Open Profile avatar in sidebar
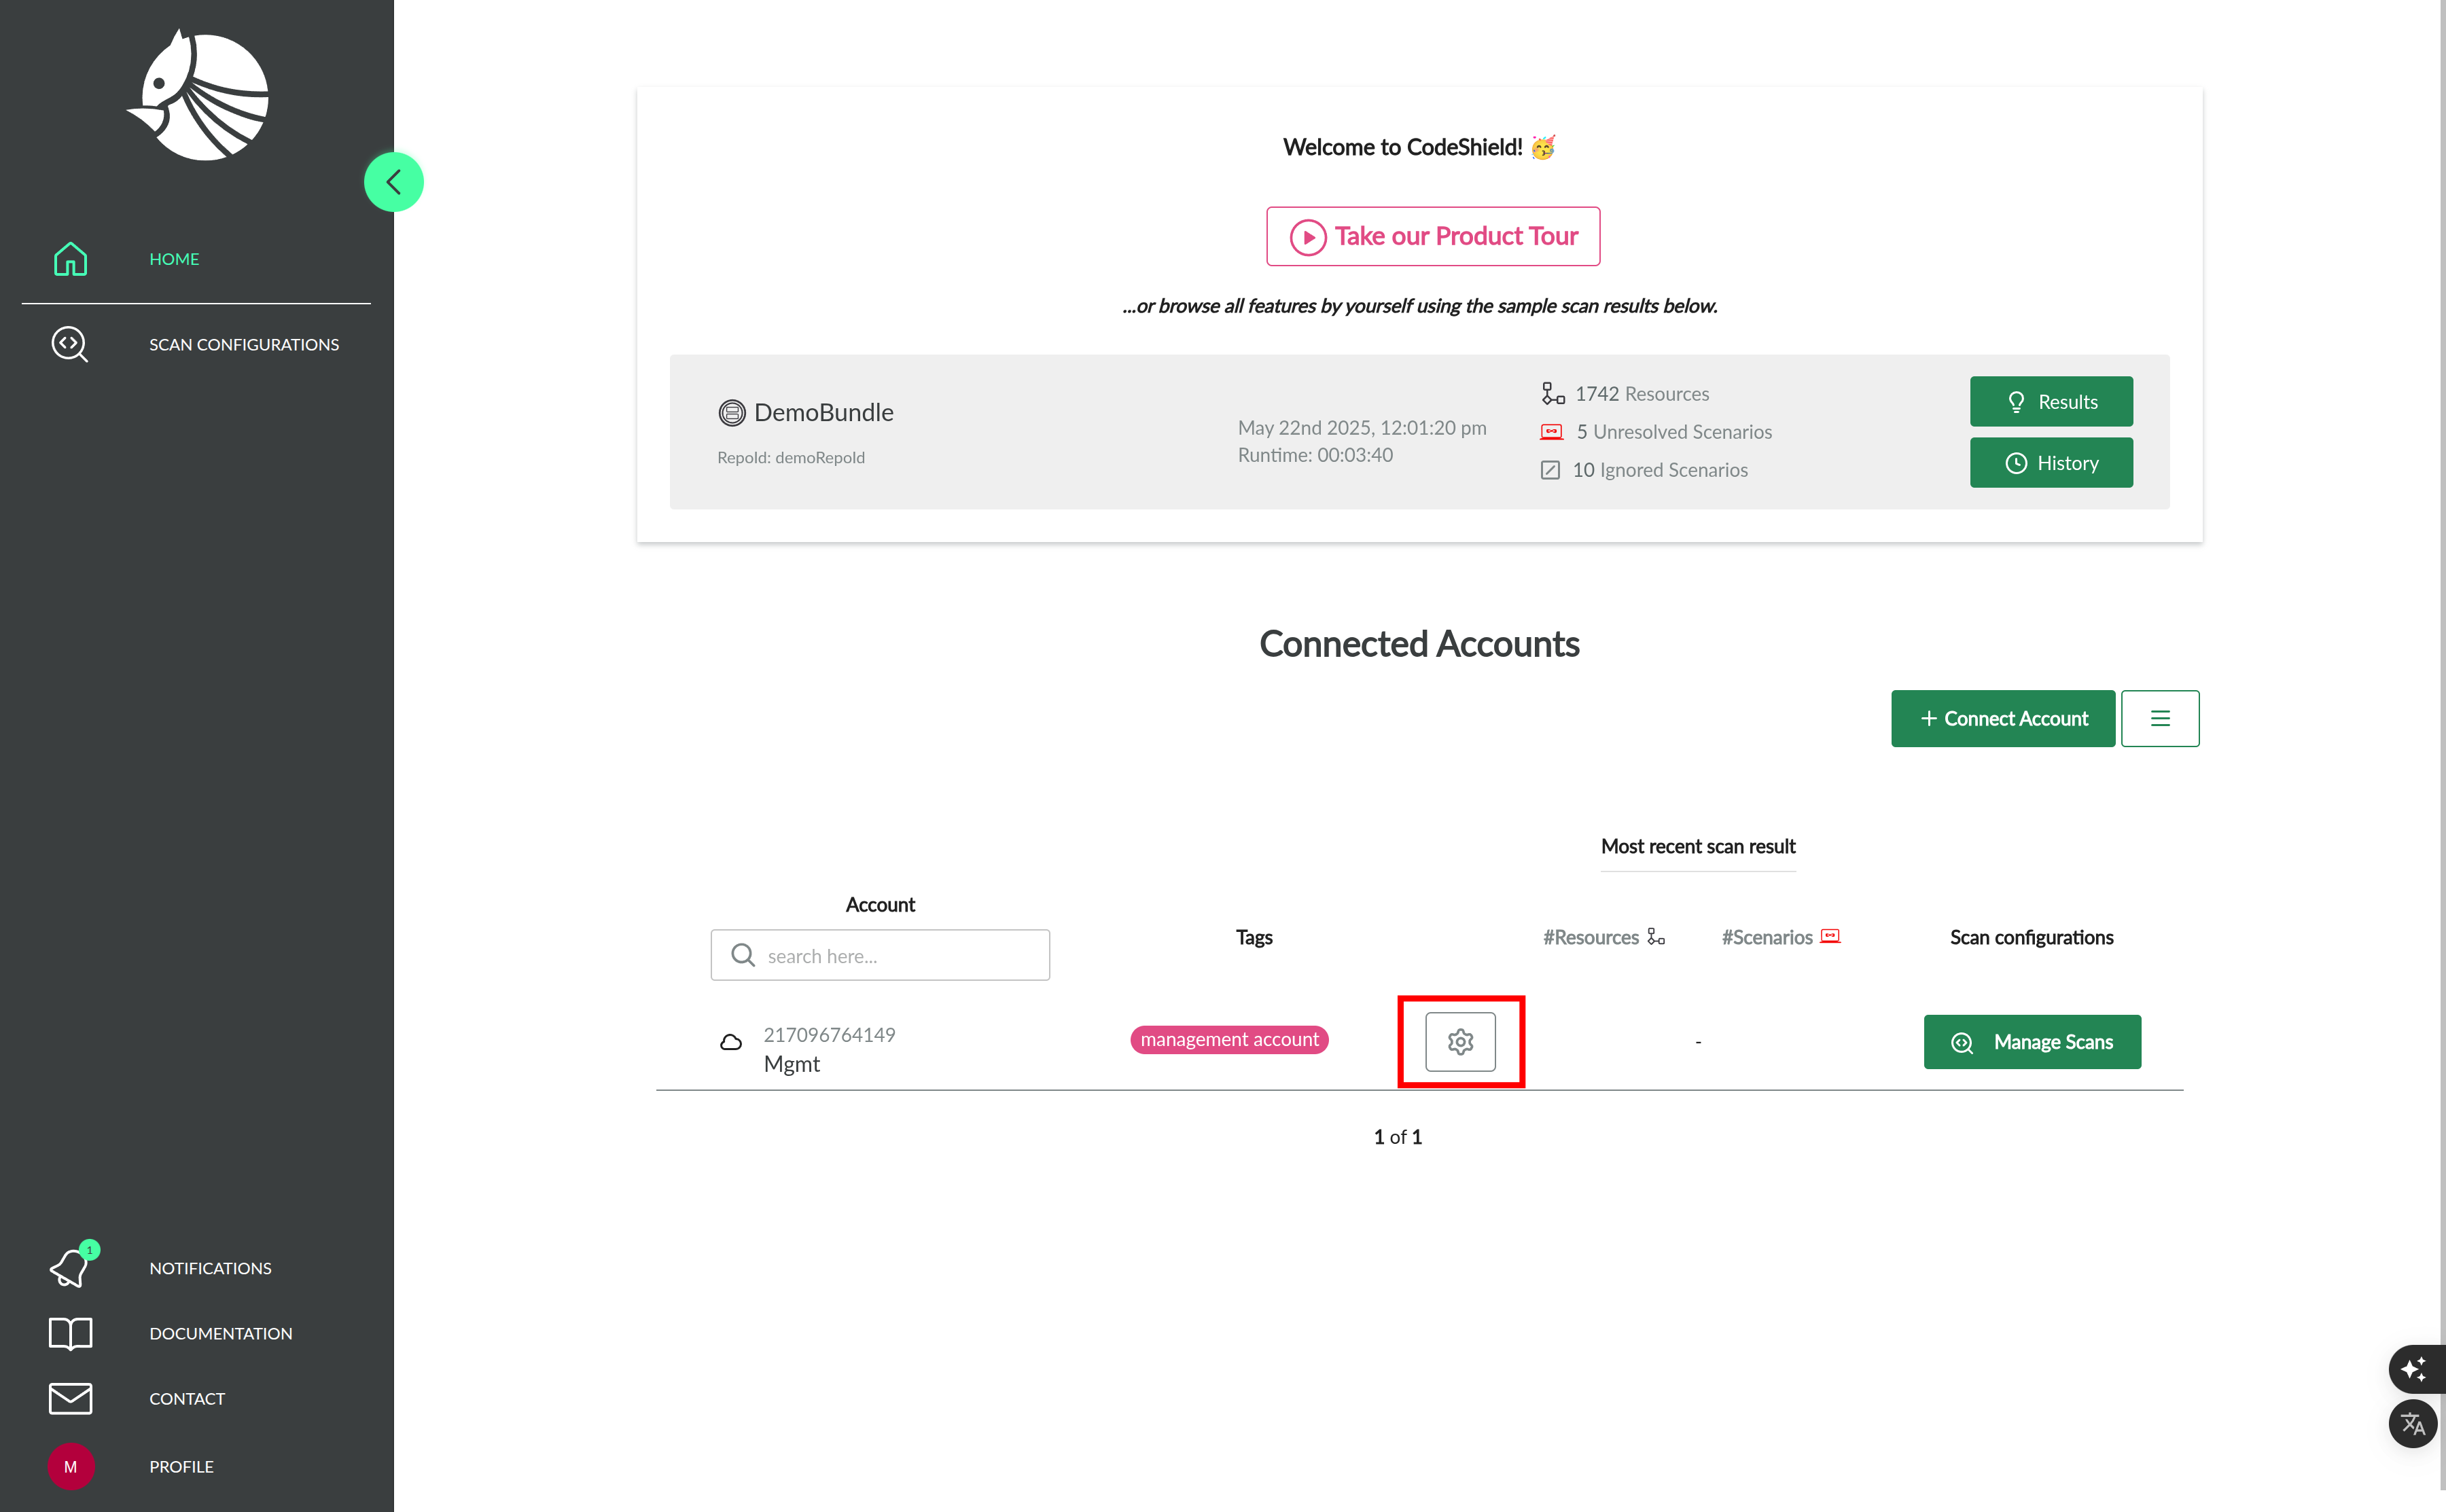The width and height of the screenshot is (2446, 1512). pos(70,1466)
